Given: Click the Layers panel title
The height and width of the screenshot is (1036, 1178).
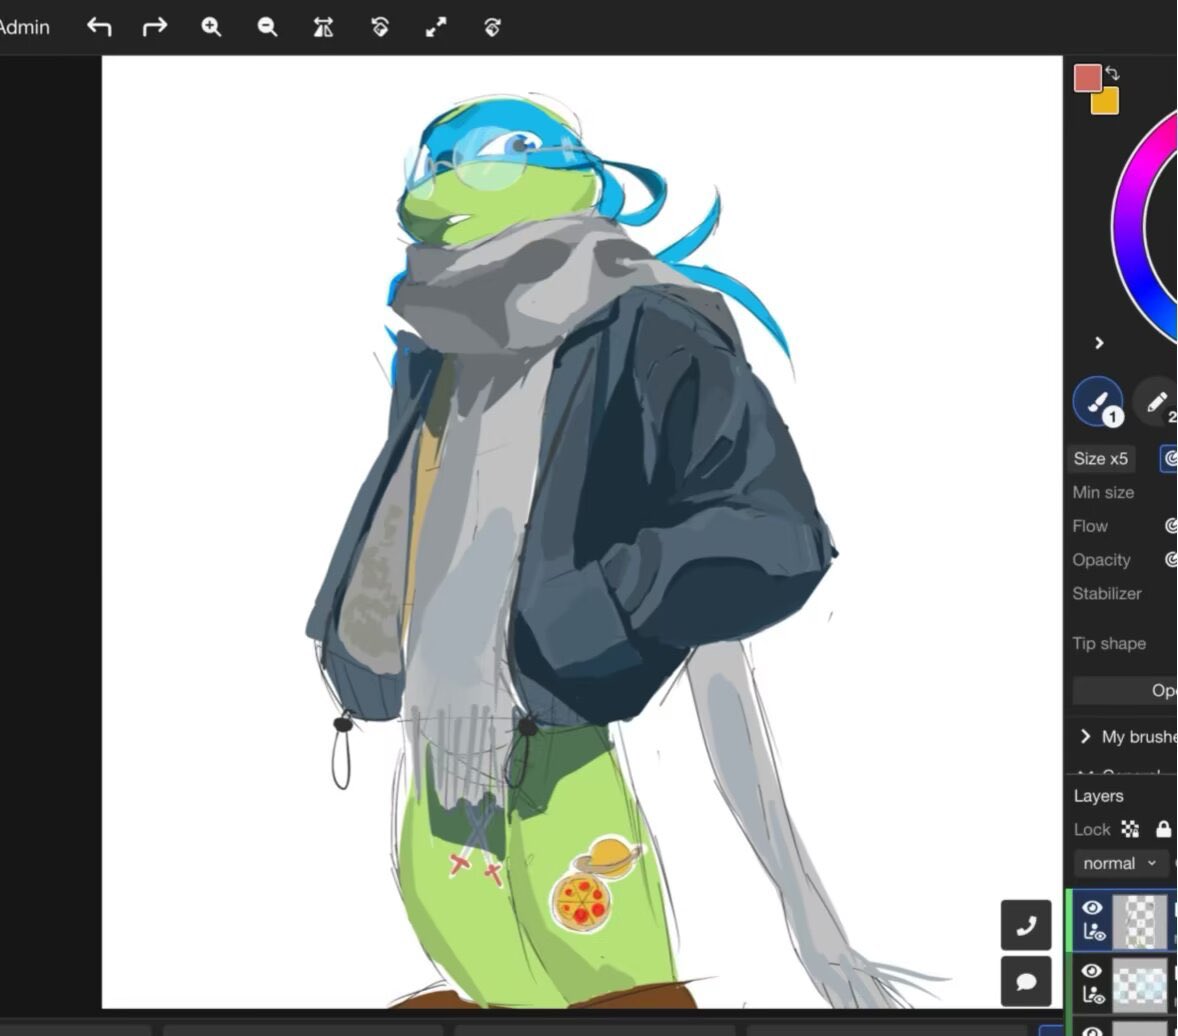Looking at the screenshot, I should [x=1098, y=796].
